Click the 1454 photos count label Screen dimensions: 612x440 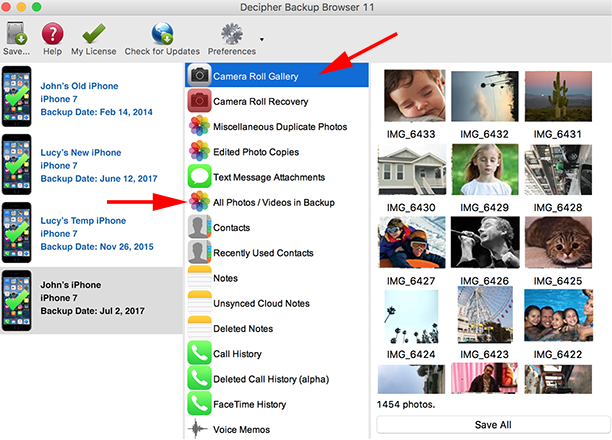(406, 404)
